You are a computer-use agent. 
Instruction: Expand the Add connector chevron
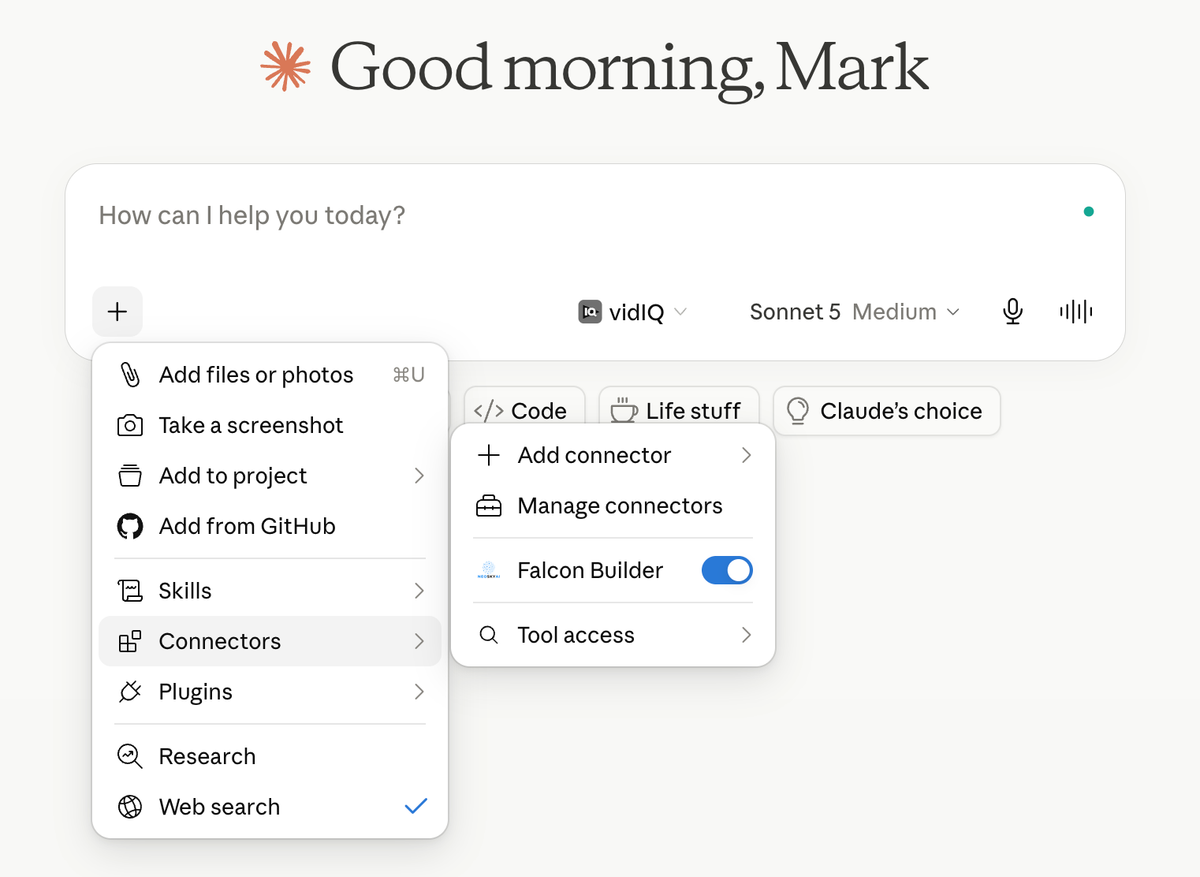746,456
